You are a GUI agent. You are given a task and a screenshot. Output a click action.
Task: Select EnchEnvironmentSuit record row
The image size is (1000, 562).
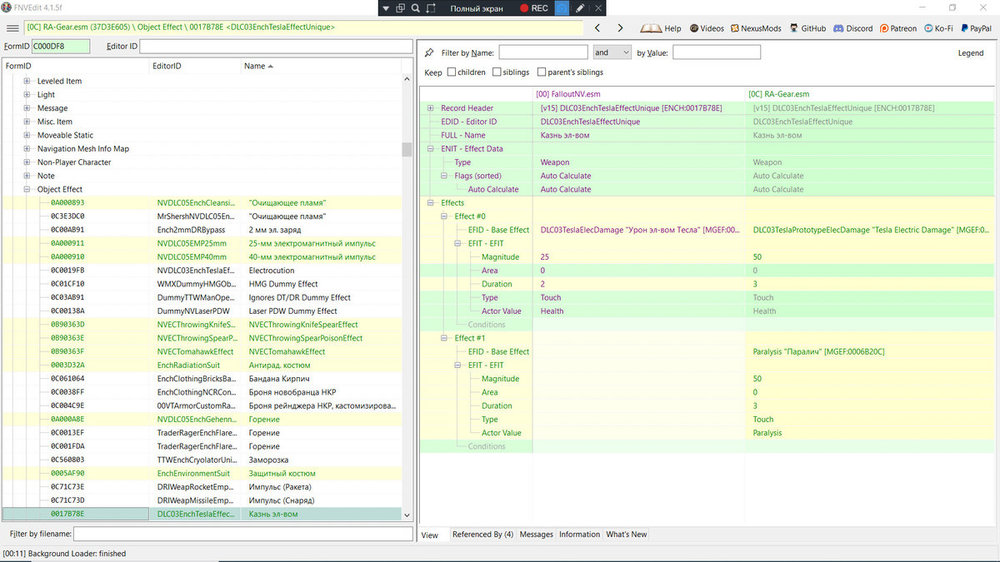tap(202, 473)
